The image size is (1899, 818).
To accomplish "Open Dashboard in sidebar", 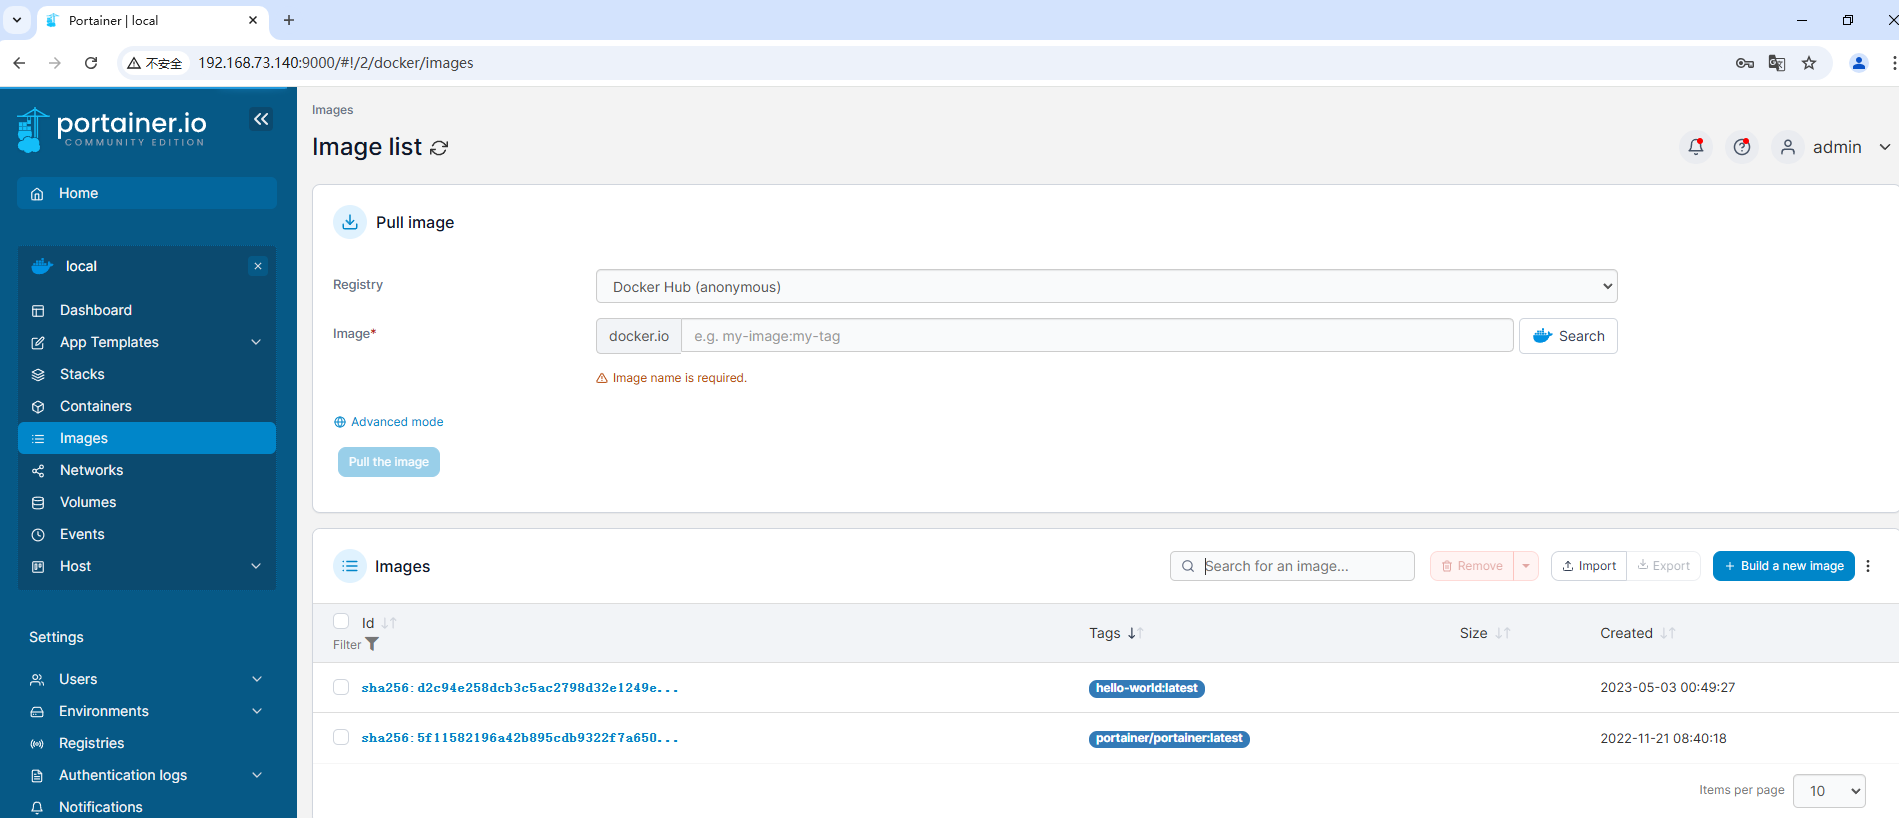I will [147, 310].
